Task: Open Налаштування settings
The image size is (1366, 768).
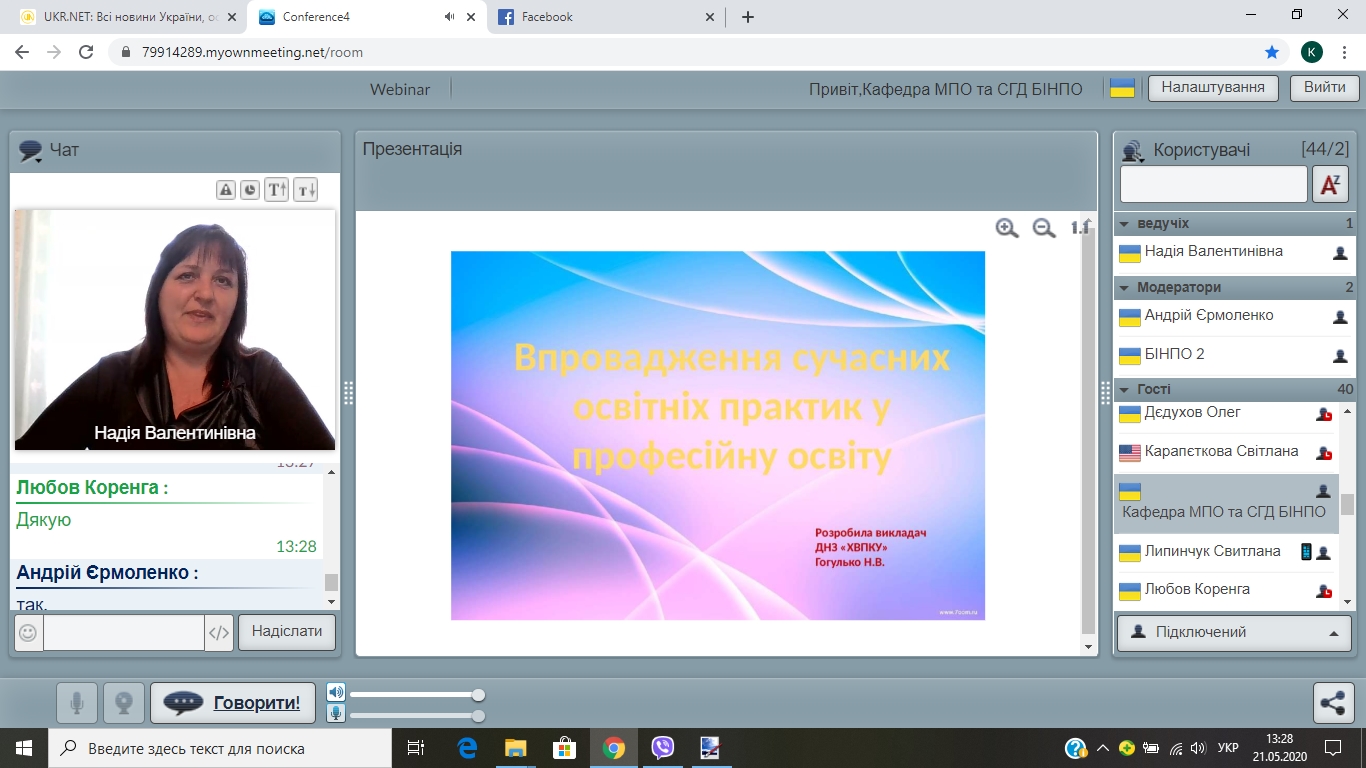Action: tap(1213, 87)
